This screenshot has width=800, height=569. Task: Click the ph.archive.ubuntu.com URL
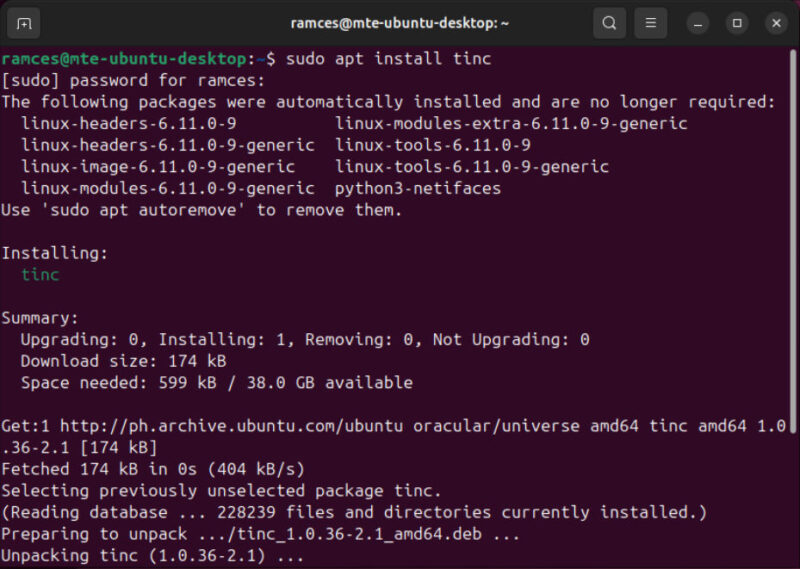pyautogui.click(x=231, y=426)
